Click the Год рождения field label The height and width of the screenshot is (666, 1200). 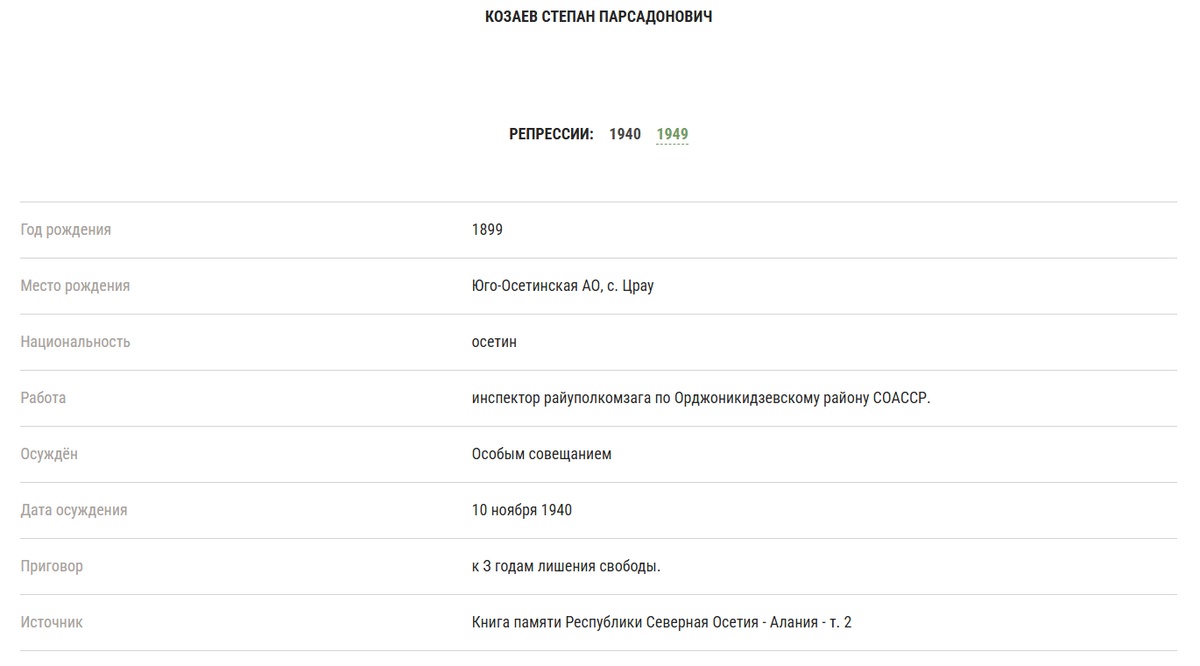[x=66, y=230]
